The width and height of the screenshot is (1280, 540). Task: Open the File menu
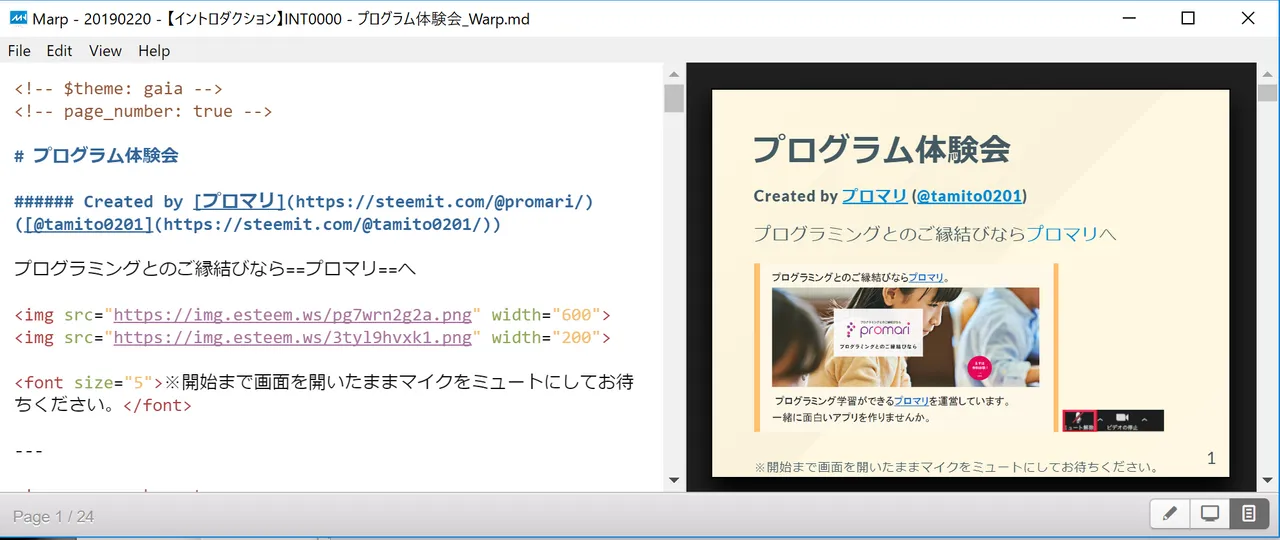pos(19,51)
